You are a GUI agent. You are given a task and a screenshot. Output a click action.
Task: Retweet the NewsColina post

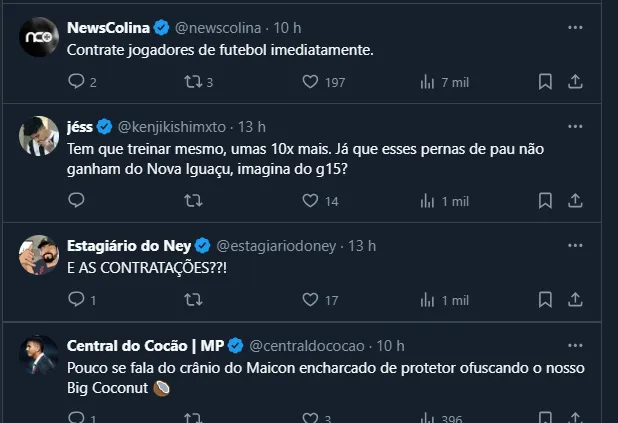[x=195, y=82]
